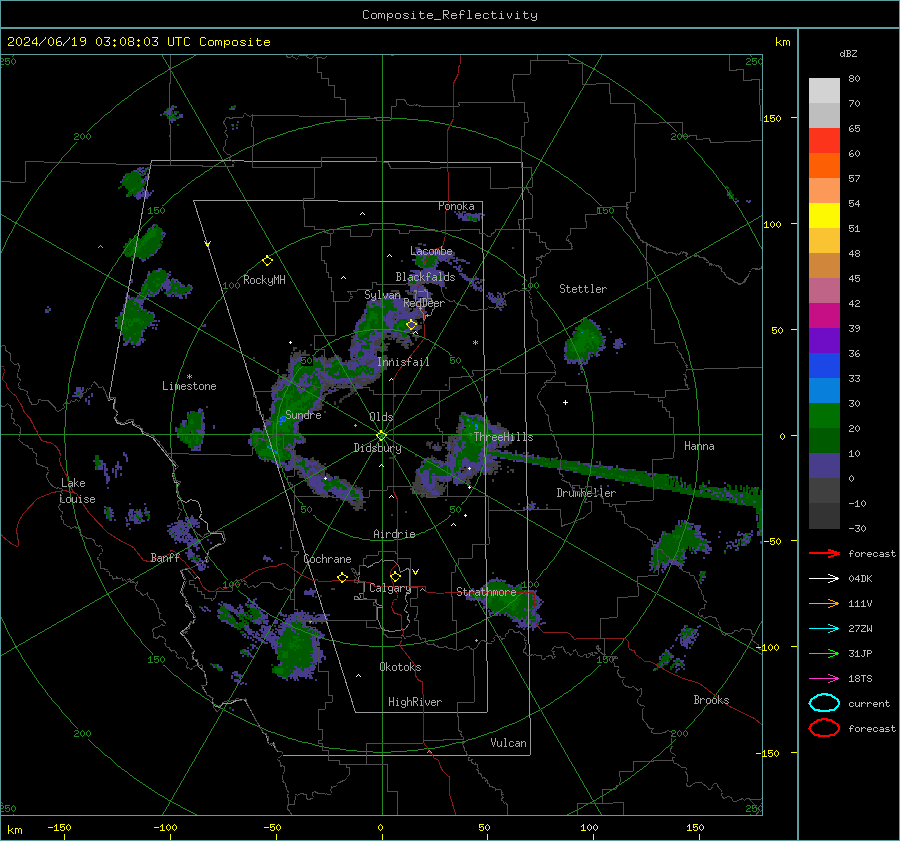900x841 pixels.
Task: Click the Strathmore city label
Action: pos(486,592)
